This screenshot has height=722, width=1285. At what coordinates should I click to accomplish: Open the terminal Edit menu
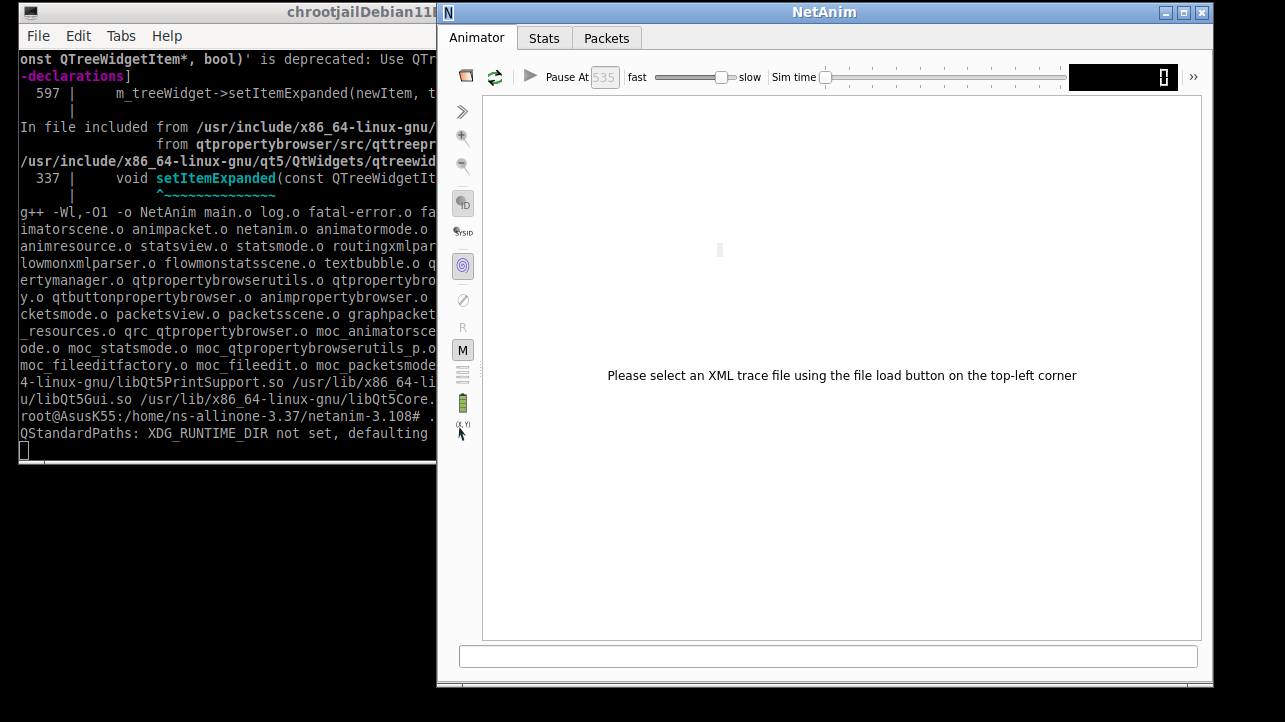click(78, 36)
